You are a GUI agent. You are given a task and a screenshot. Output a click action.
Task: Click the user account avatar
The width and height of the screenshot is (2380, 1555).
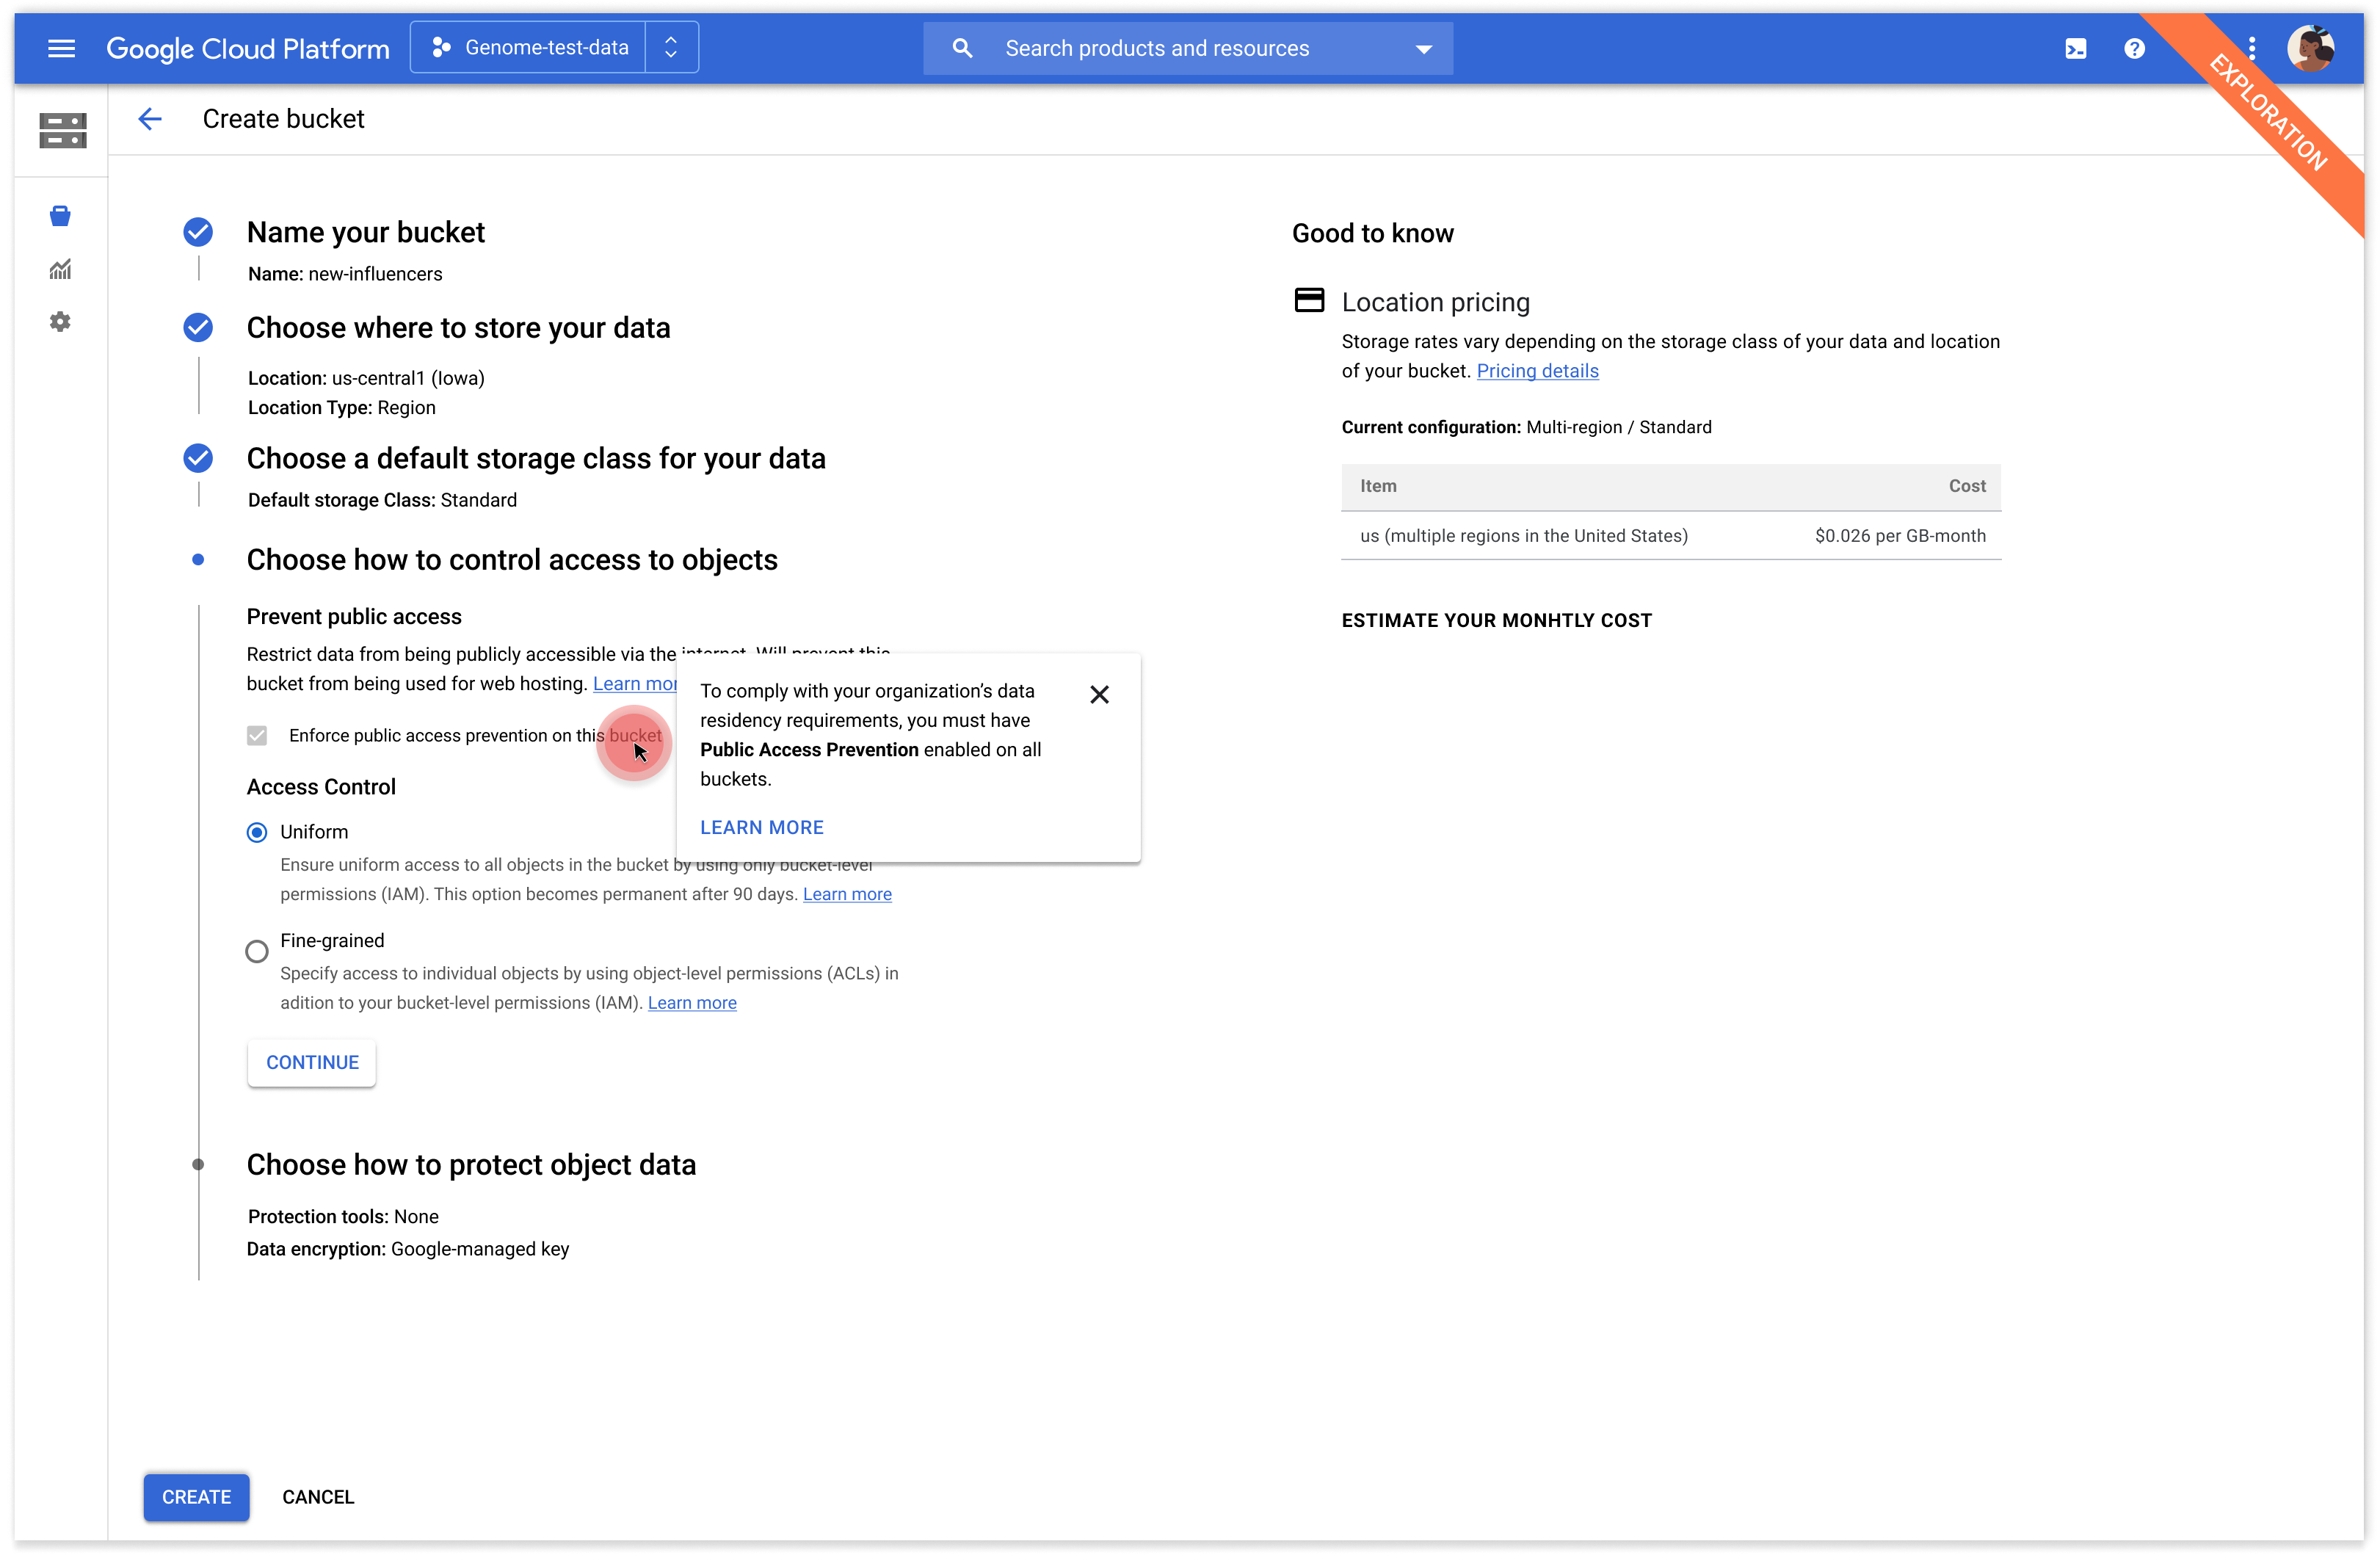click(x=2310, y=48)
